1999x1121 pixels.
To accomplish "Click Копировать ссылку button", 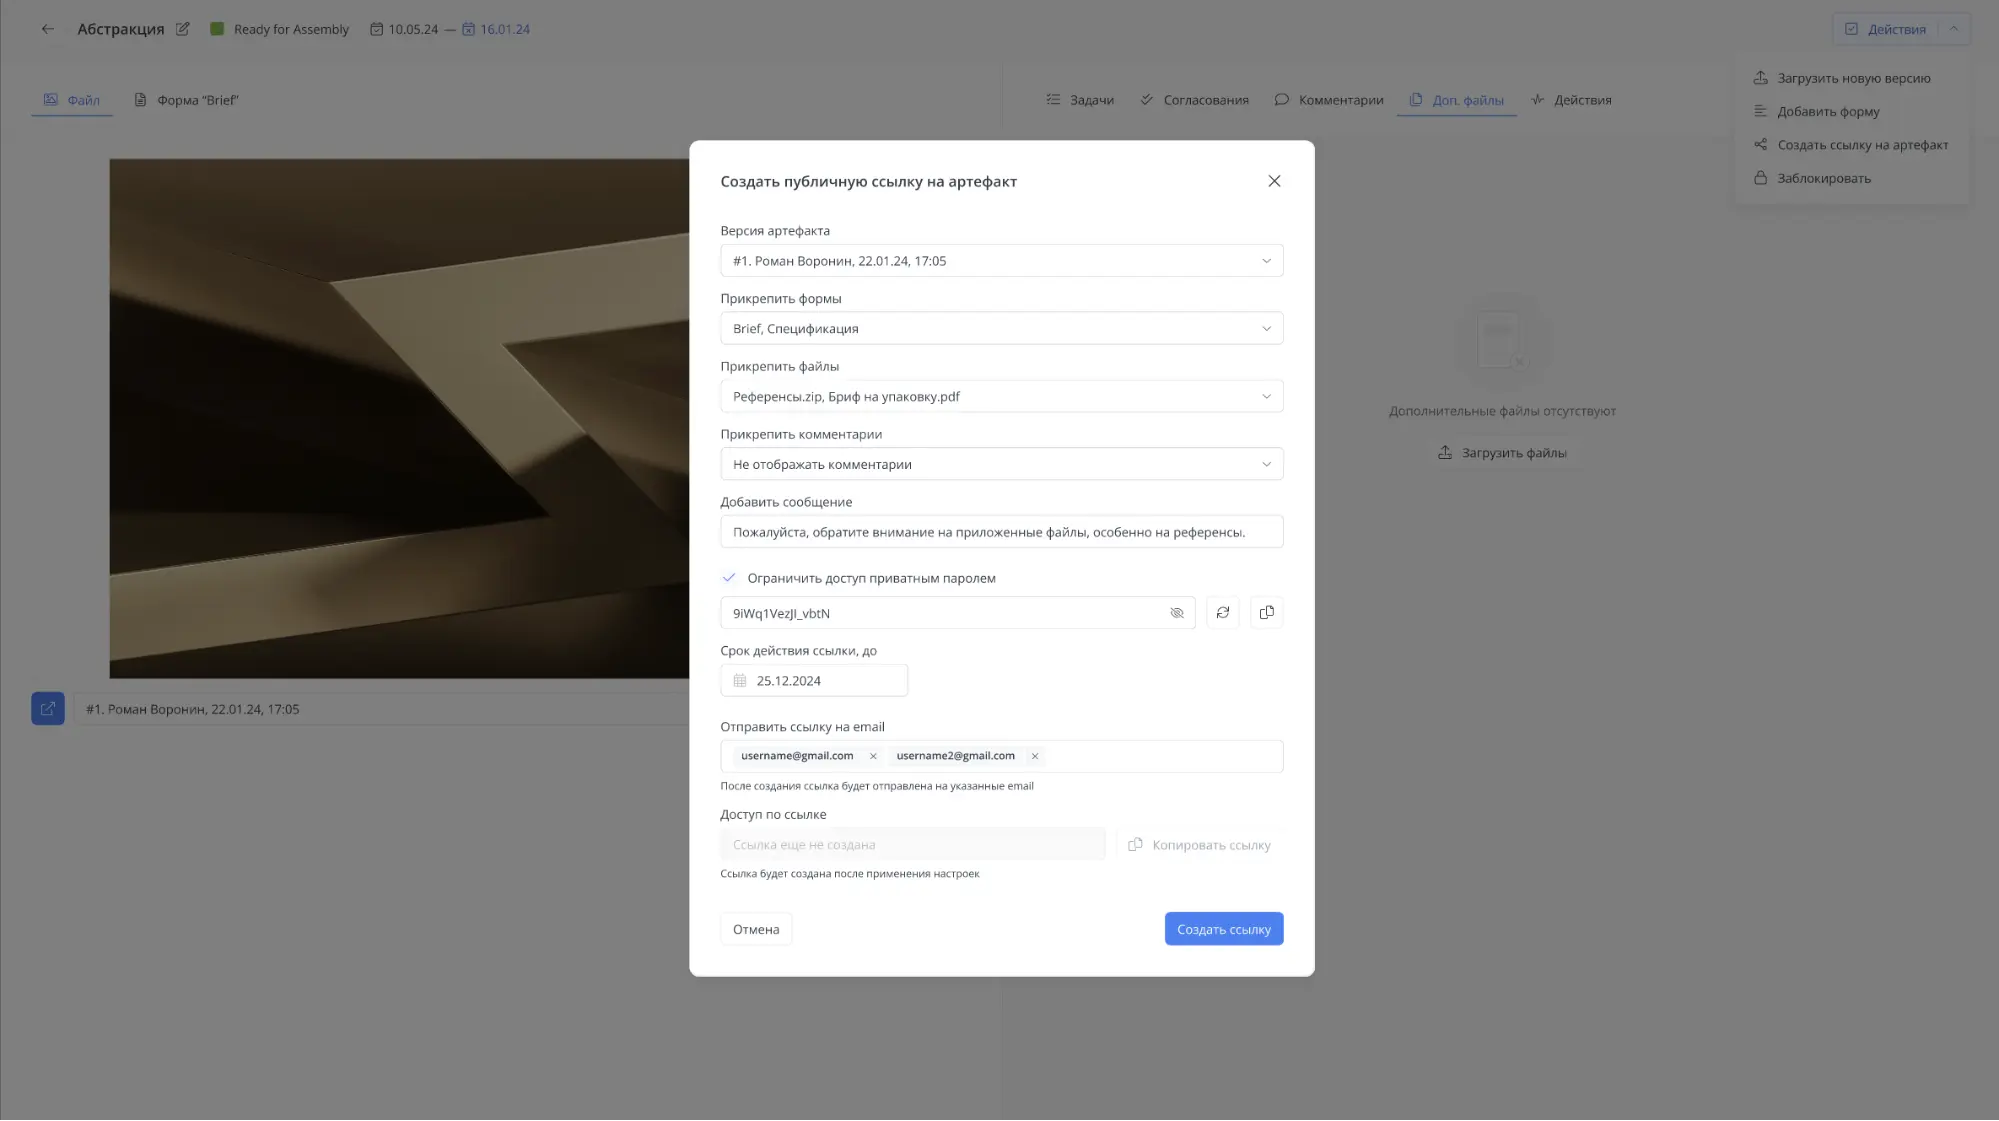I will 1199,845.
